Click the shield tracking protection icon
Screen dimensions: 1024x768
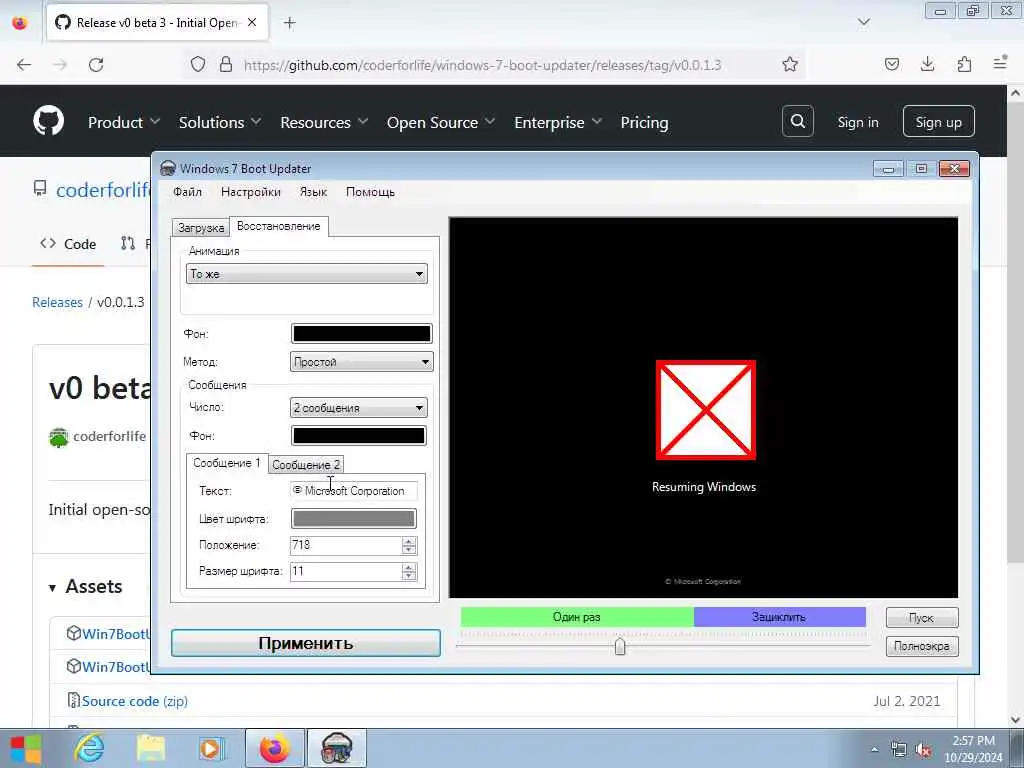pyautogui.click(x=198, y=64)
